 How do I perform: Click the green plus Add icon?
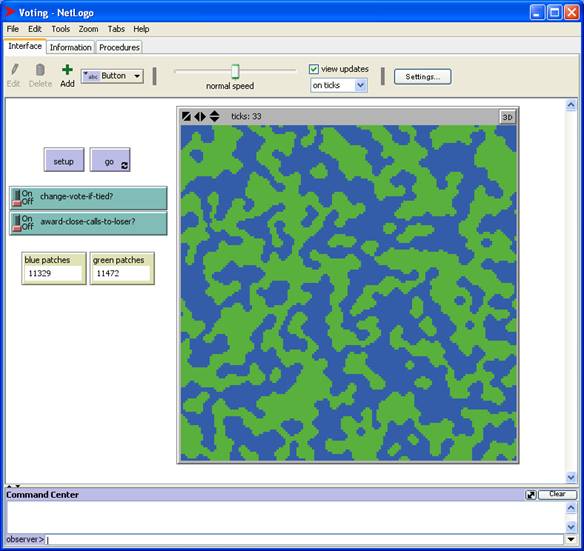[x=67, y=70]
